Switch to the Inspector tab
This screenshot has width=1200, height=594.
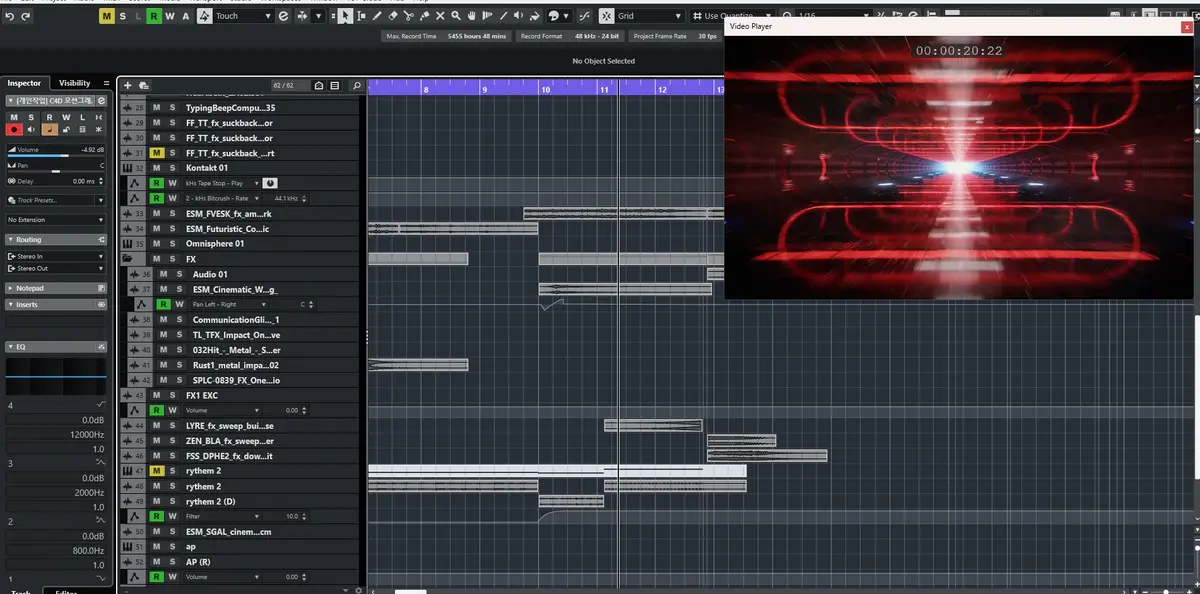pyautogui.click(x=24, y=83)
